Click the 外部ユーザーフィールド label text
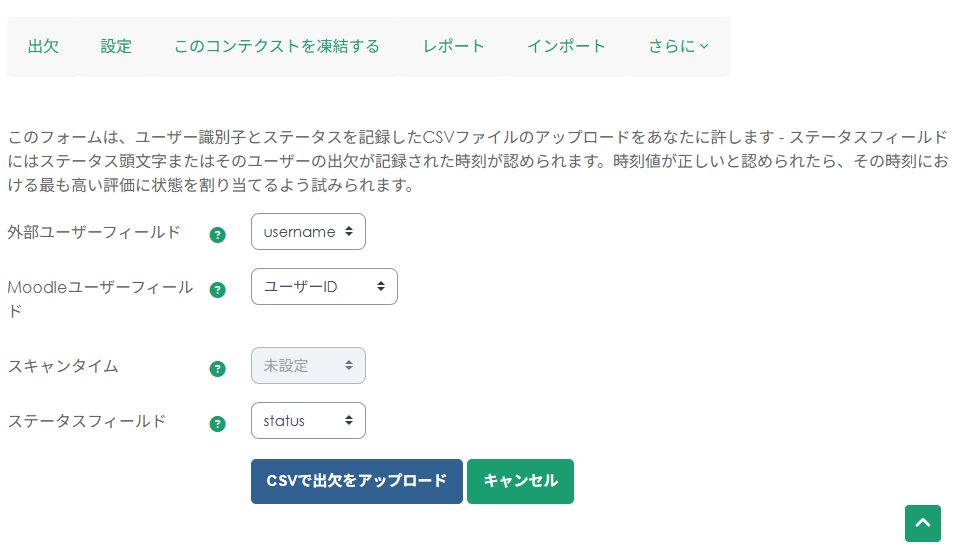Viewport: 961px width, 554px height. point(94,232)
